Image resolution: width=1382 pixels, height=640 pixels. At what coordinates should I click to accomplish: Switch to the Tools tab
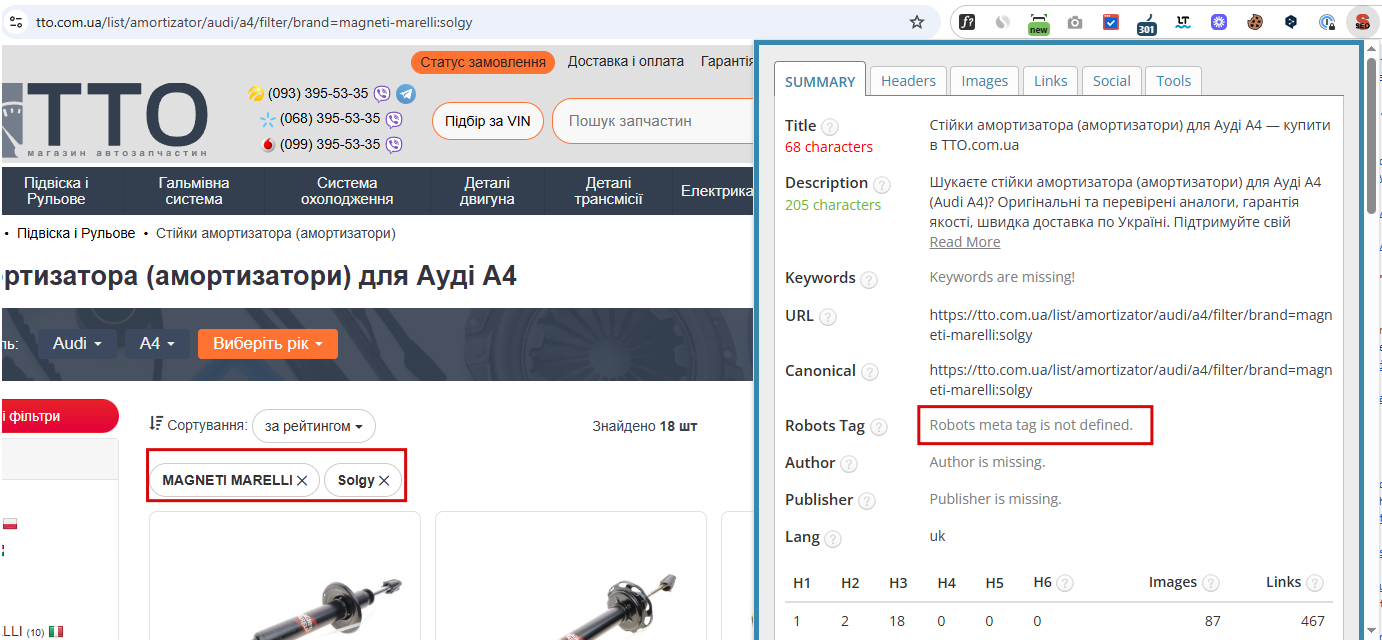1174,81
